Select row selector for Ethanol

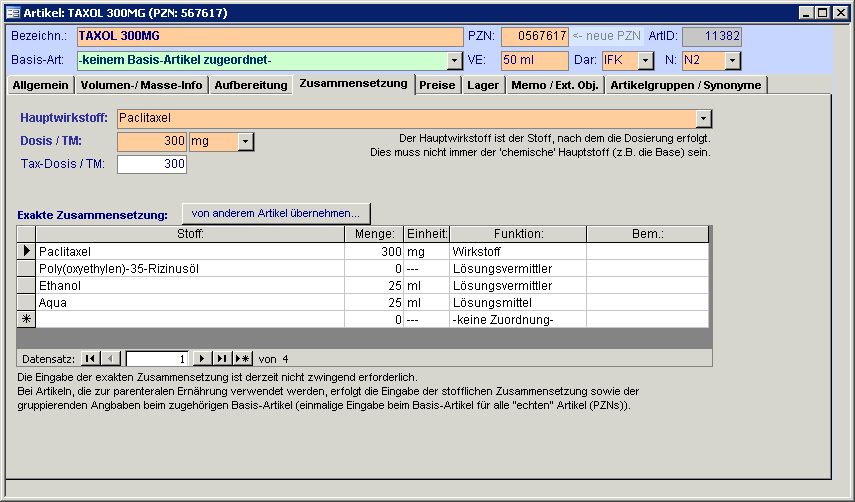point(26,285)
